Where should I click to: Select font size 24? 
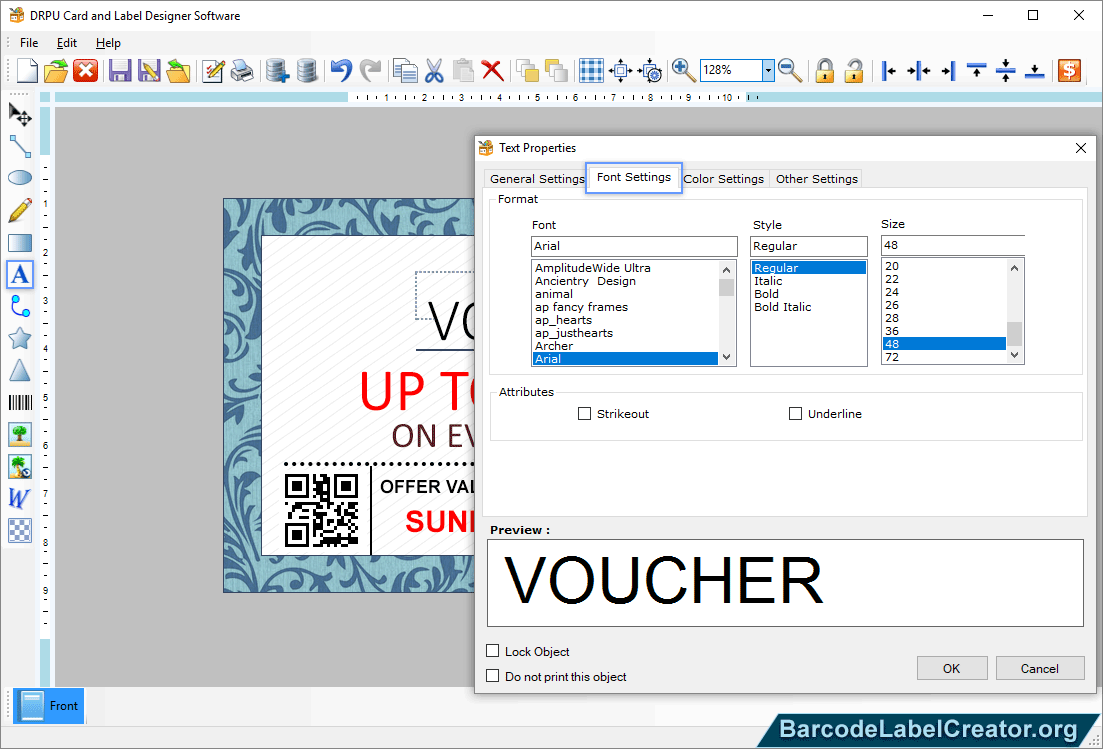tap(943, 292)
